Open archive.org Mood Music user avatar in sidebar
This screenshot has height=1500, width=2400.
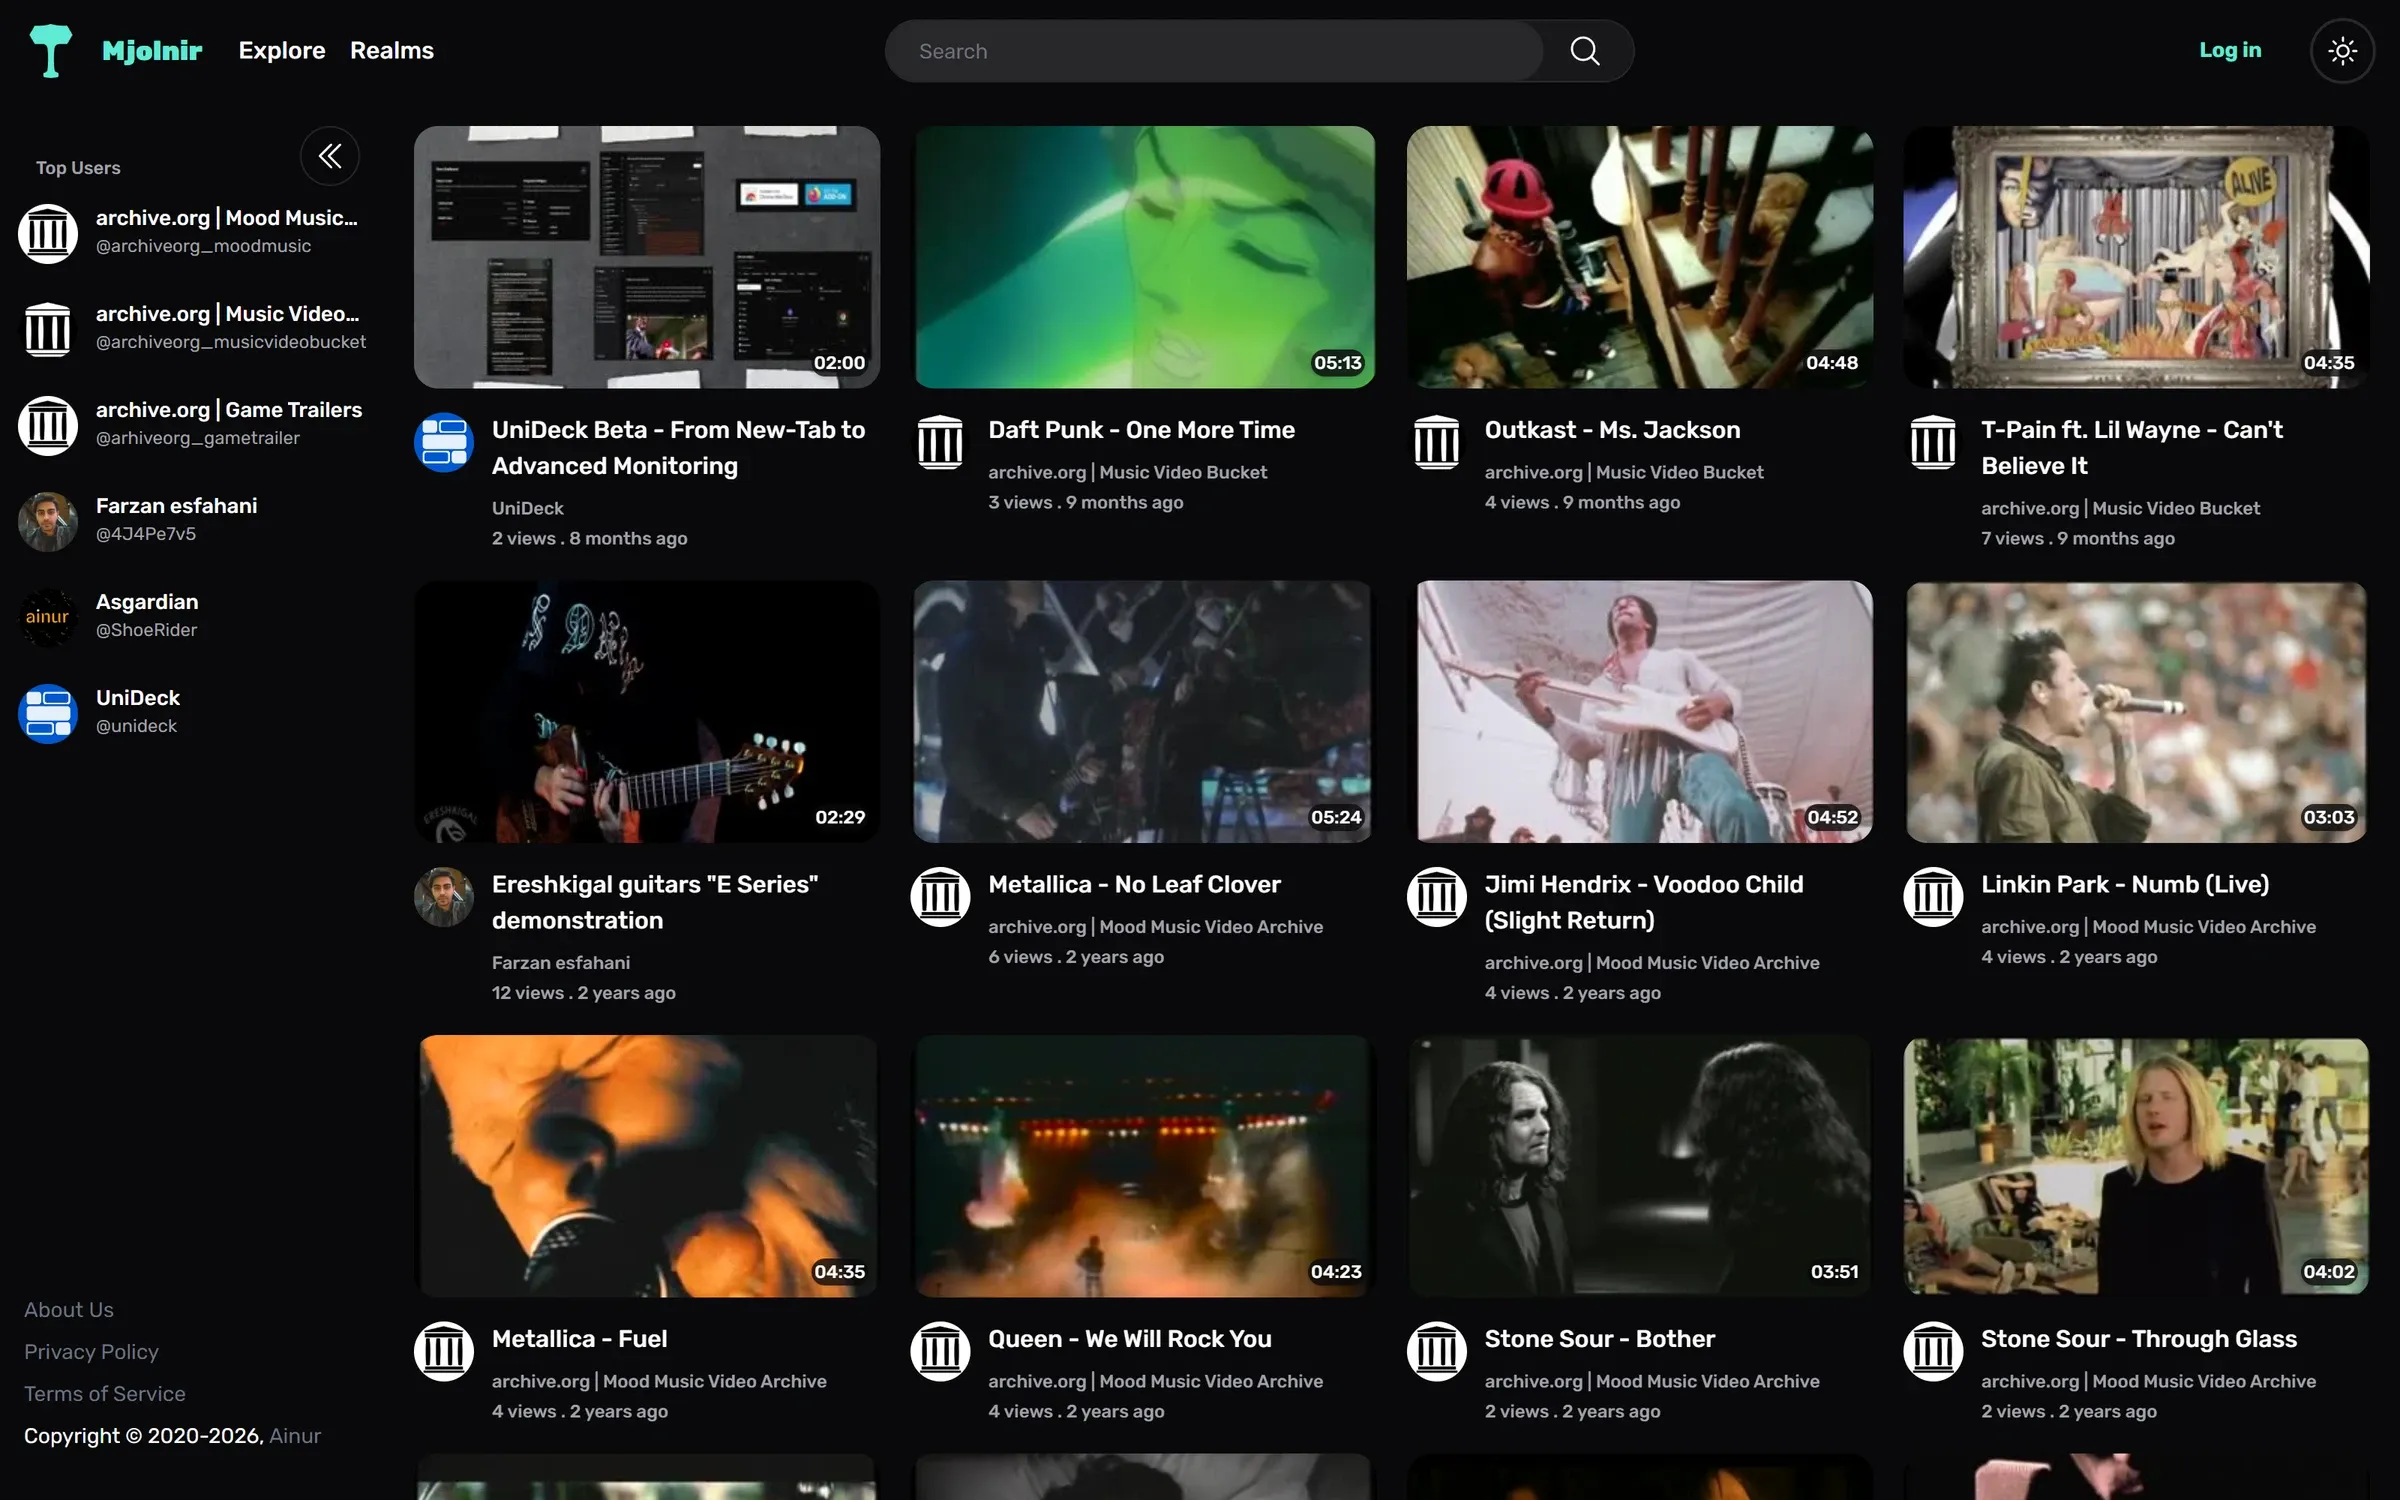pos(48,233)
